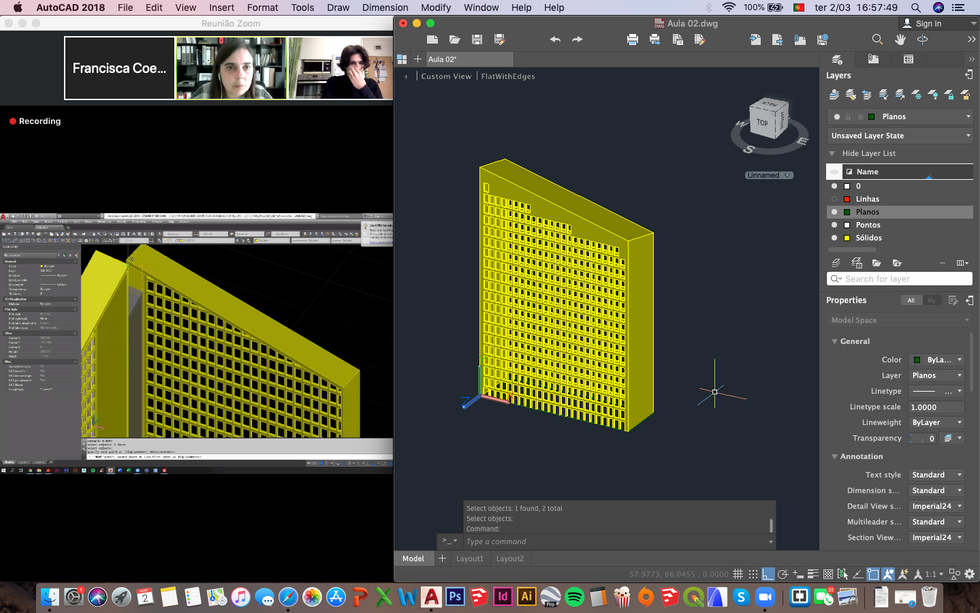Viewport: 980px width, 613px height.
Task: Click the Custom View viewport label
Action: coord(446,76)
